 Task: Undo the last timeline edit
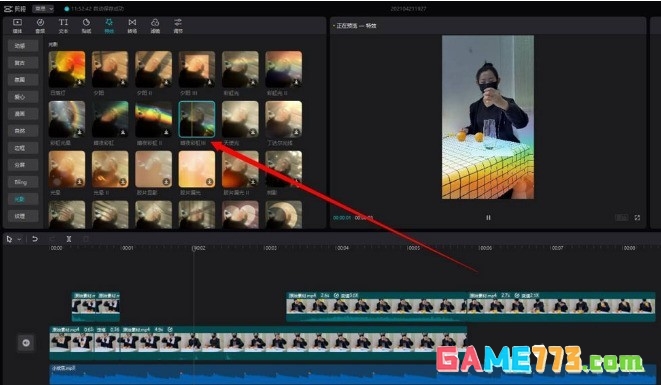[x=35, y=239]
